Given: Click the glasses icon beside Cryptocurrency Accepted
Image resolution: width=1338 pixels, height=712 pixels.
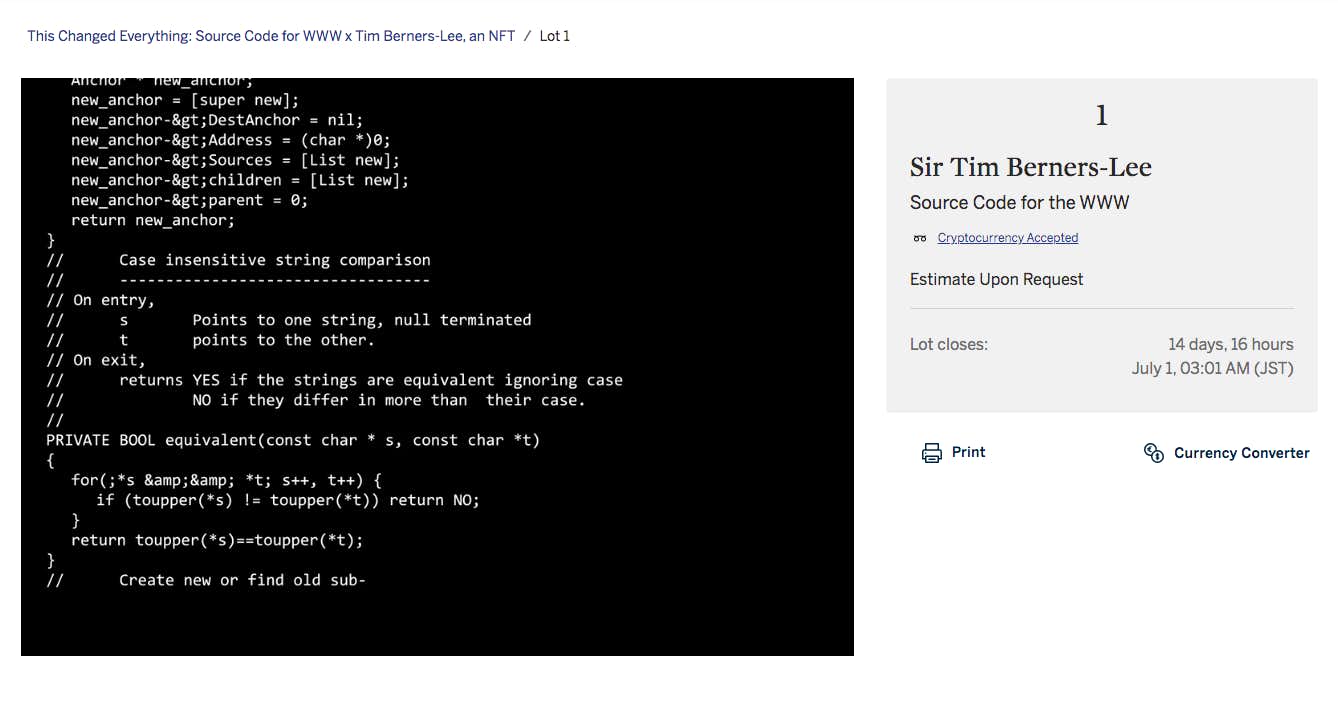Looking at the screenshot, I should 920,238.
